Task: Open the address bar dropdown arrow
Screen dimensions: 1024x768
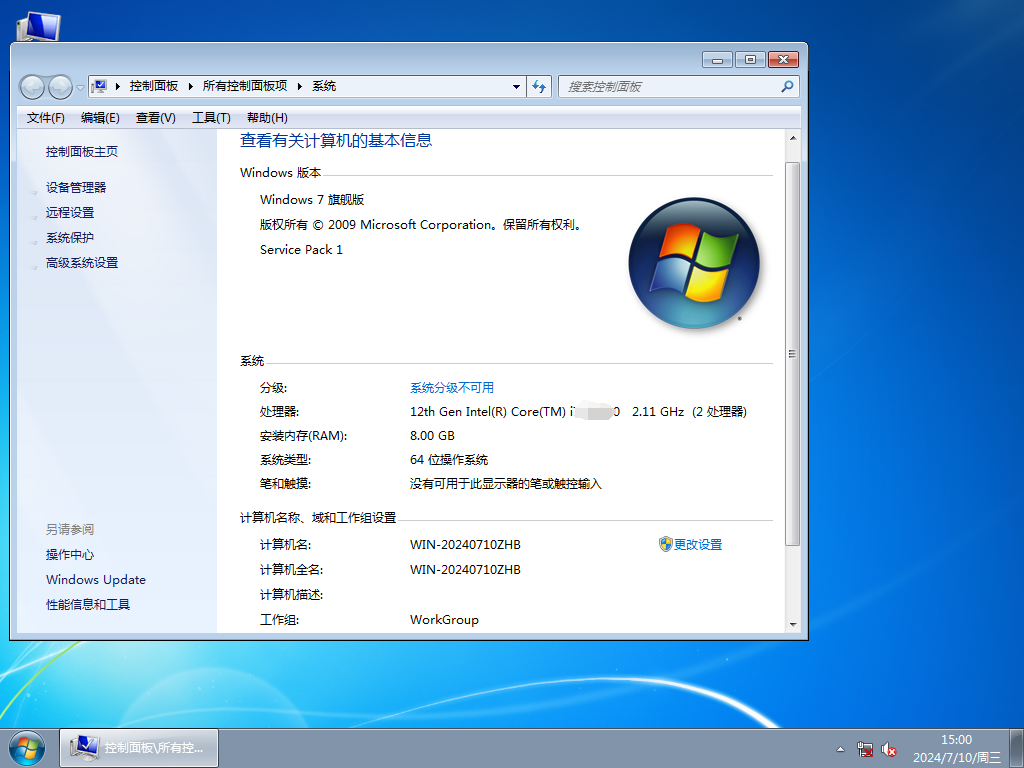Action: 516,86
